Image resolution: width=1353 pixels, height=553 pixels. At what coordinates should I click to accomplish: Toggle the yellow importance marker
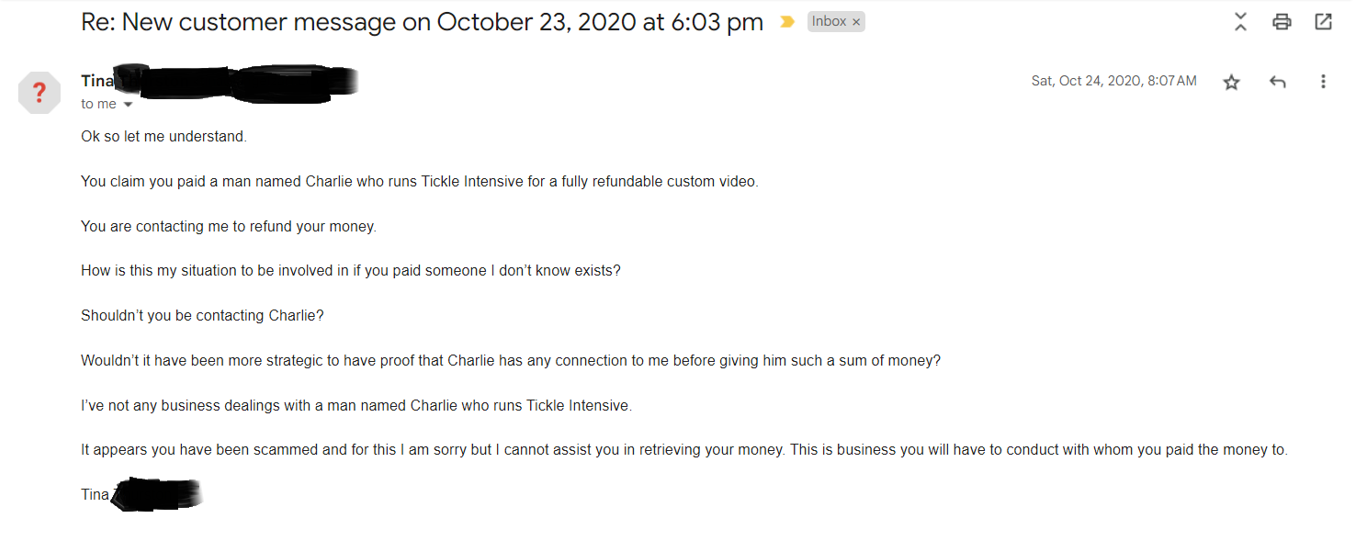pyautogui.click(x=787, y=22)
